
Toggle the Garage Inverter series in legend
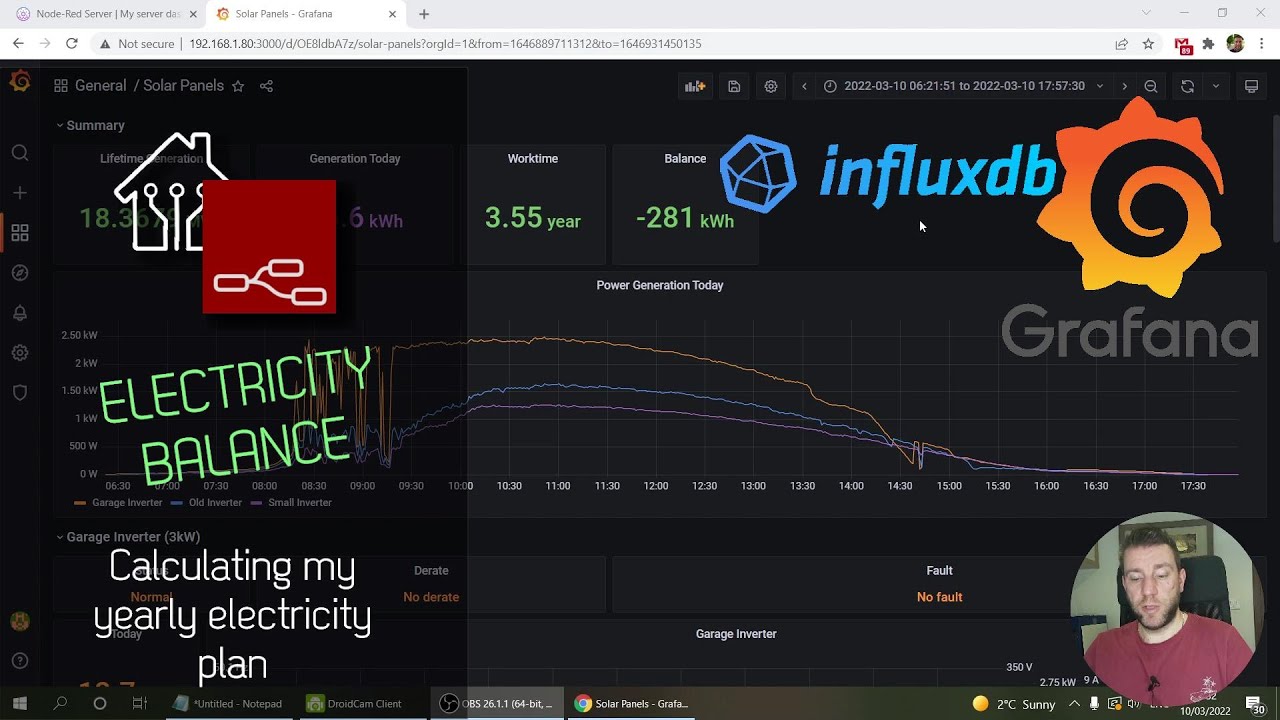pyautogui.click(x=126, y=503)
